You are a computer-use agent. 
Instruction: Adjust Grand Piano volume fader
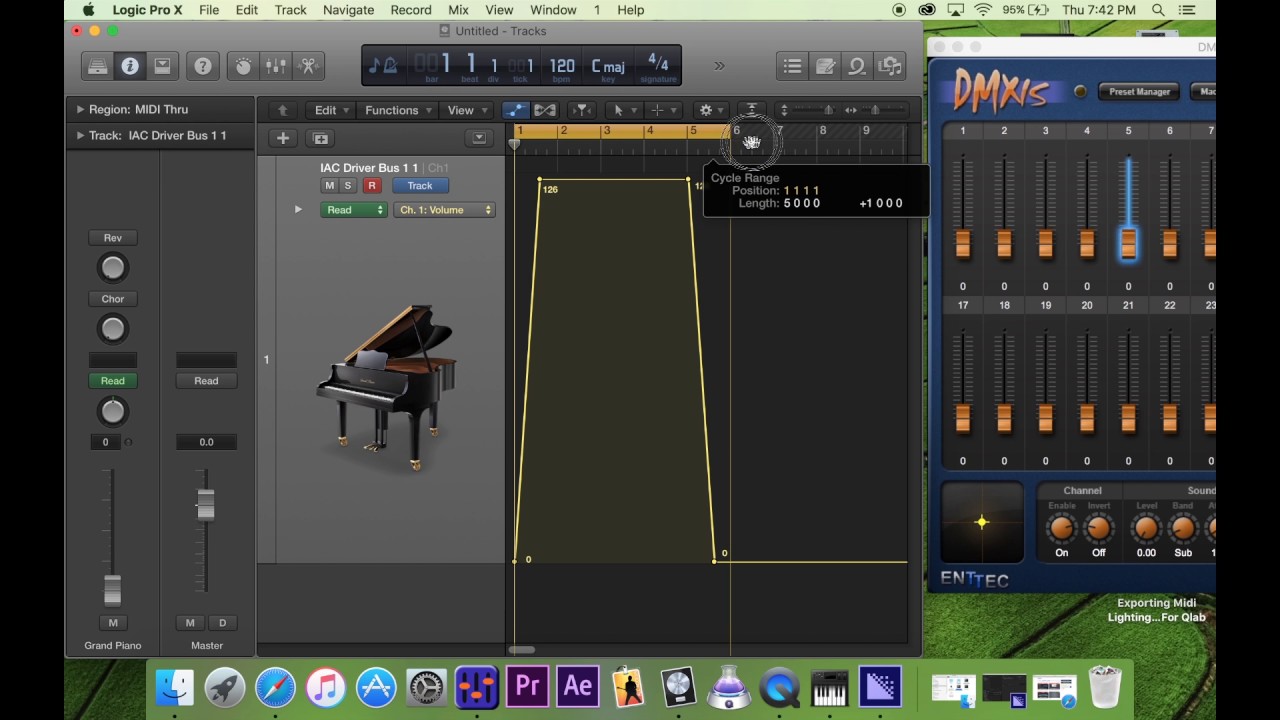point(112,590)
